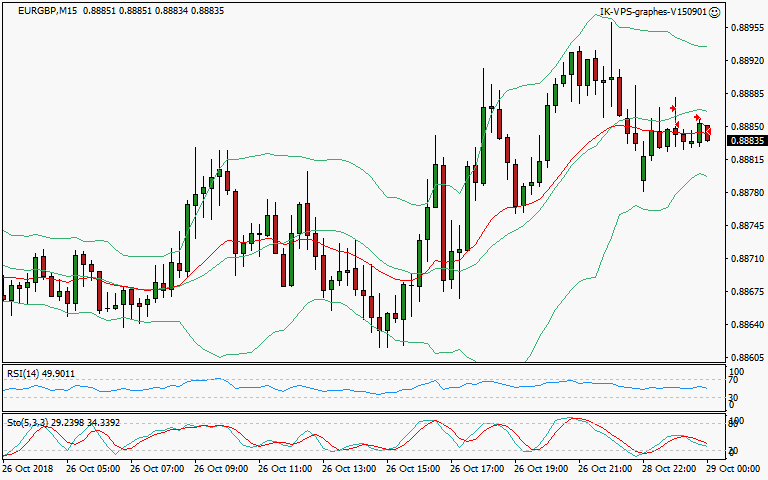The width and height of the screenshot is (768, 480).
Task: Click the 0.88710 price scale label
Action: click(x=745, y=258)
